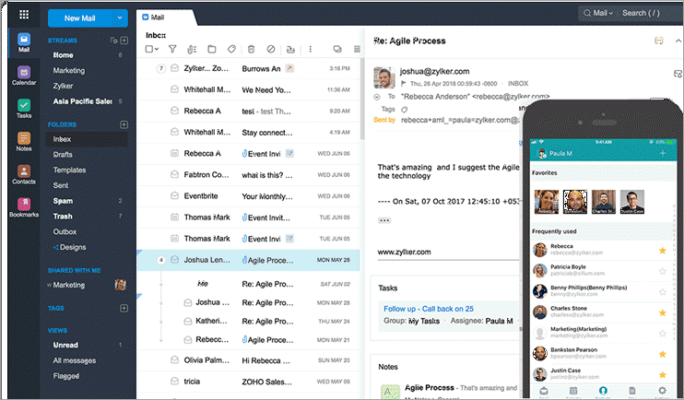Click the www.zylker.com link in the email
The height and width of the screenshot is (400, 684).
[x=404, y=252]
